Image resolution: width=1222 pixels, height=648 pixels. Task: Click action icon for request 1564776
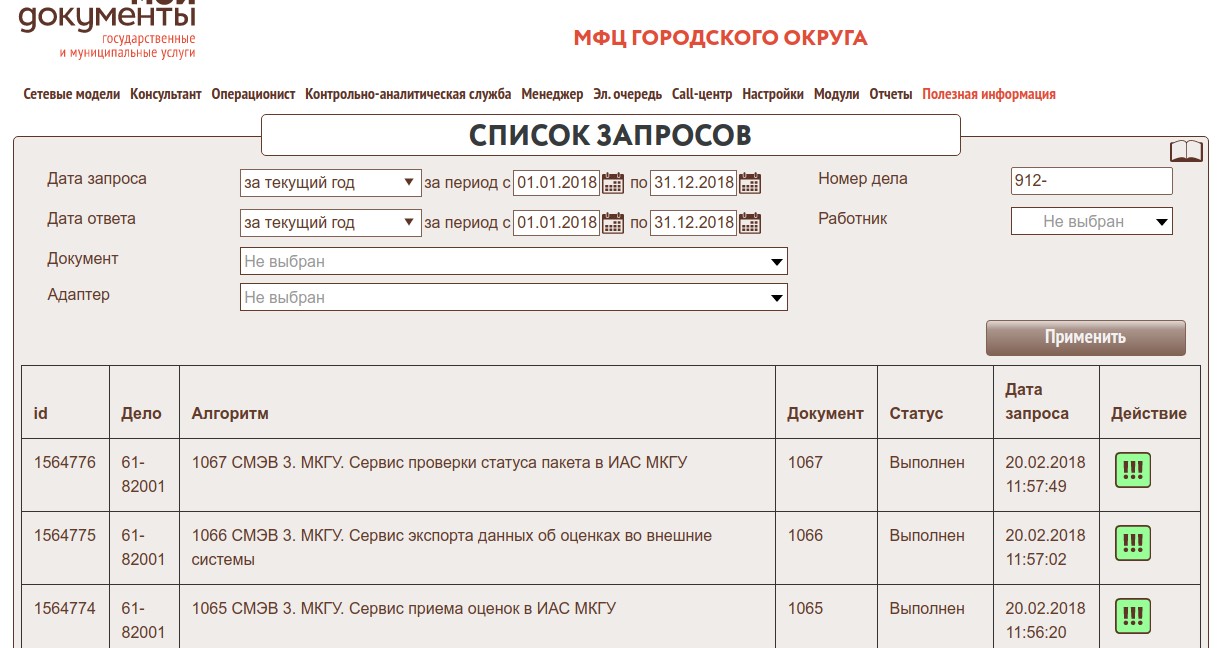click(1133, 471)
